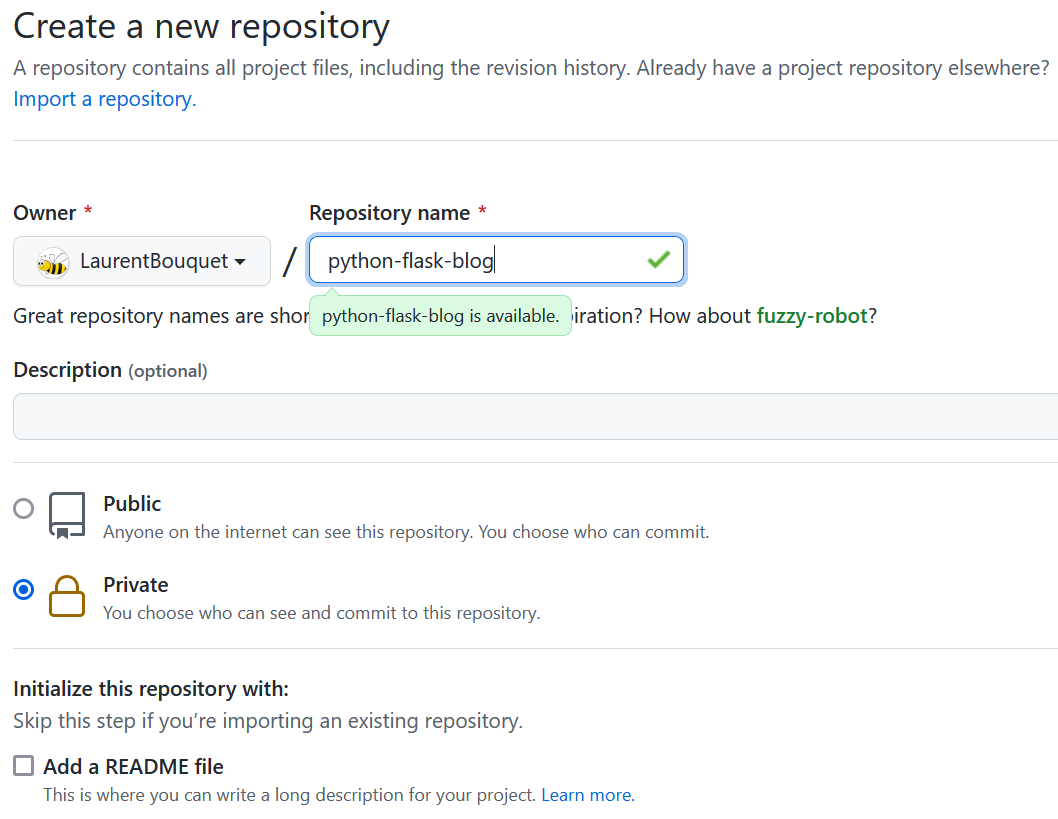The height and width of the screenshot is (819, 1058).
Task: Click the 'Add a README file' label
Action: (x=133, y=767)
